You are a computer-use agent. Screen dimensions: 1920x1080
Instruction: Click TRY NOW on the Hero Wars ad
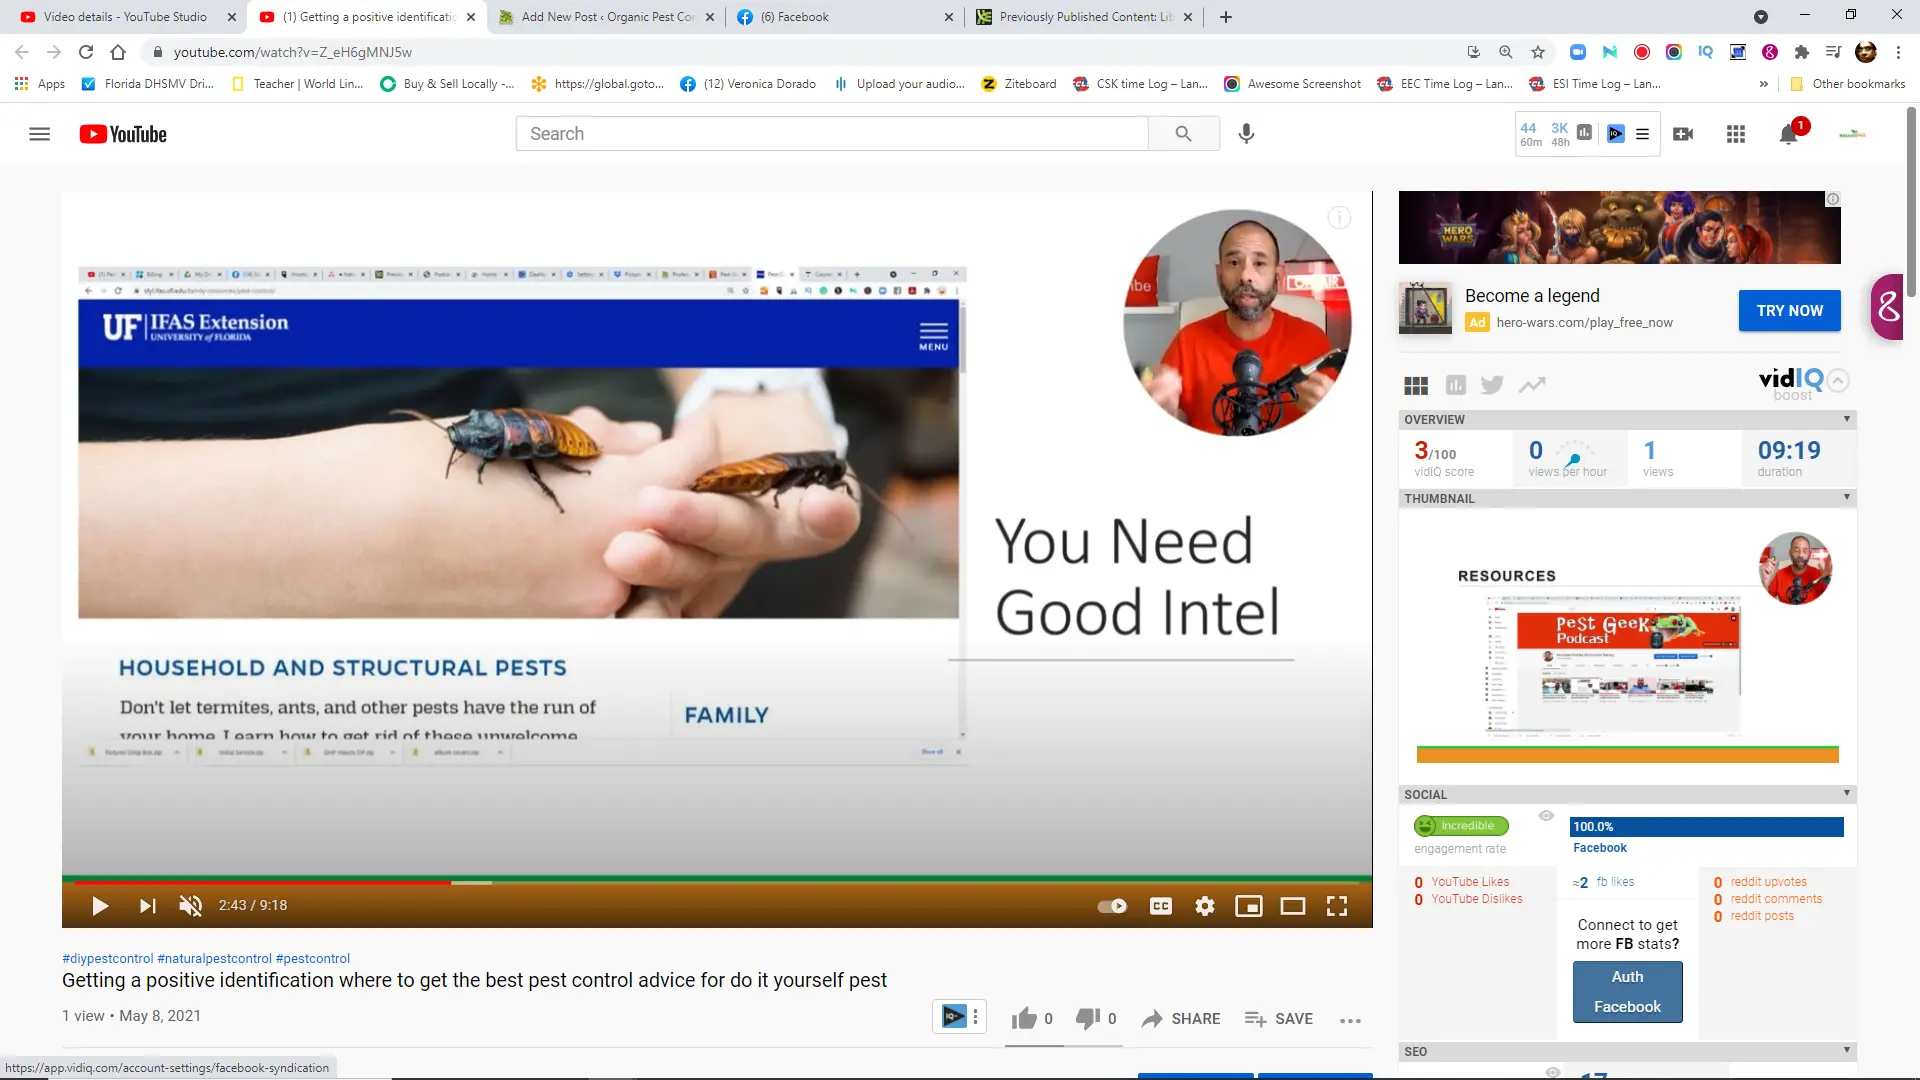pyautogui.click(x=1790, y=311)
